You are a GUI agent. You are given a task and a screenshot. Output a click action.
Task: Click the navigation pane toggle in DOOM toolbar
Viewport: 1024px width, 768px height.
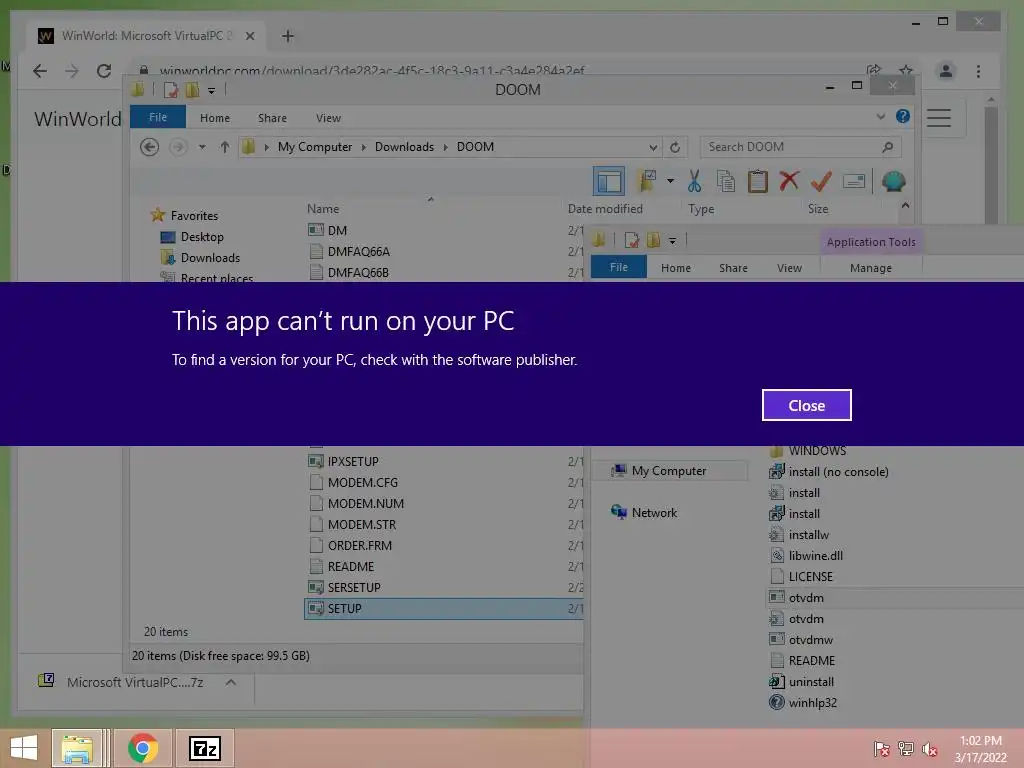[x=609, y=181]
